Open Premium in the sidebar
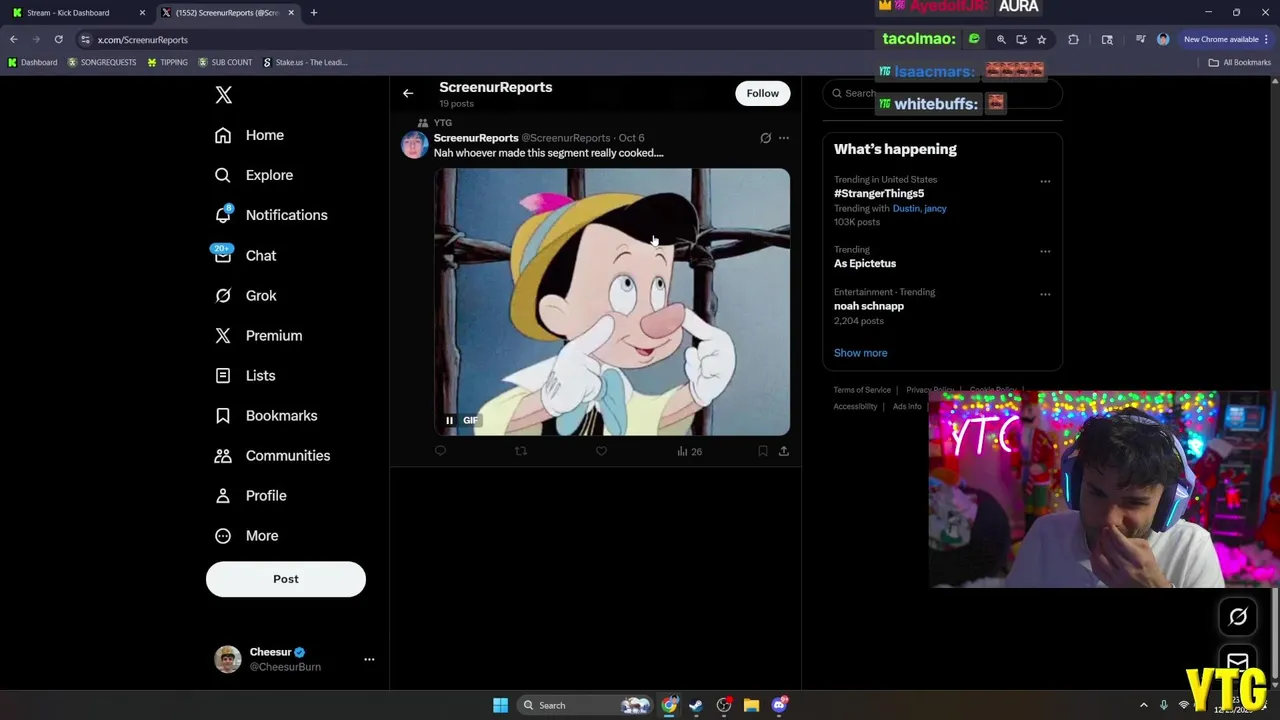Viewport: 1280px width, 720px height. tap(259, 335)
